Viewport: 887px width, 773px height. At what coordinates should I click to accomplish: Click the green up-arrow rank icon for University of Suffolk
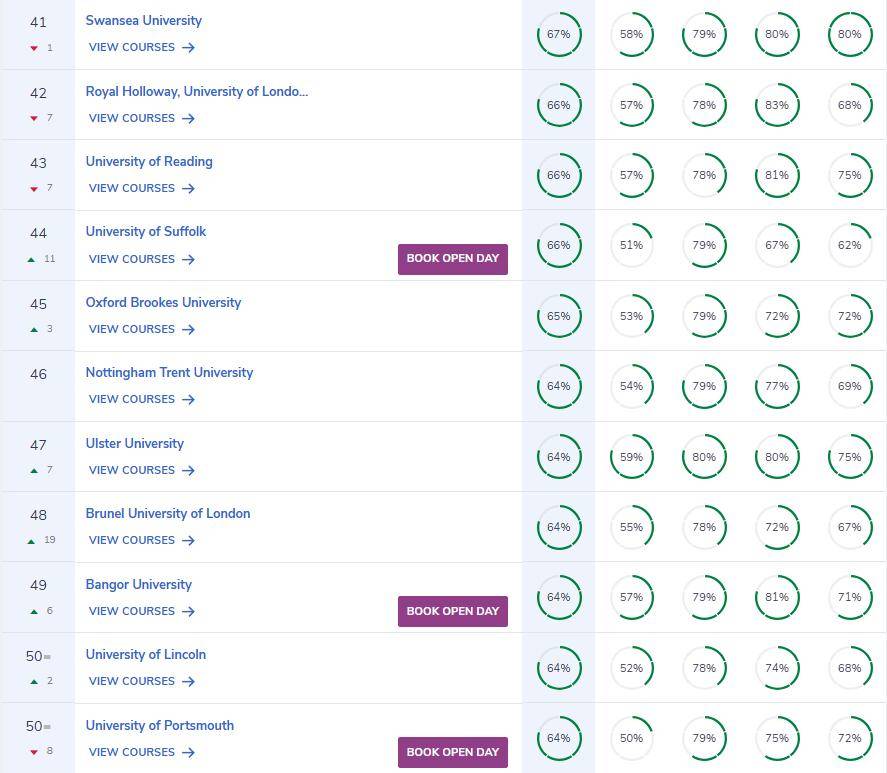[31, 259]
